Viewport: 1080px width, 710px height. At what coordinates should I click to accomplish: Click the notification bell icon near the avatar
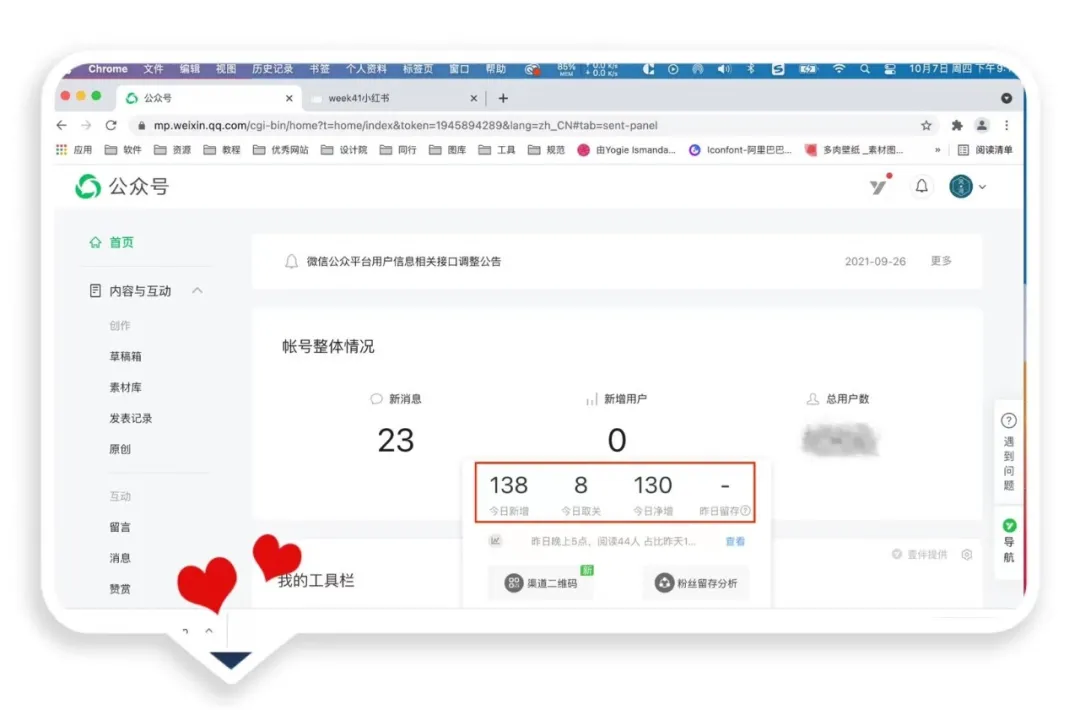921,186
